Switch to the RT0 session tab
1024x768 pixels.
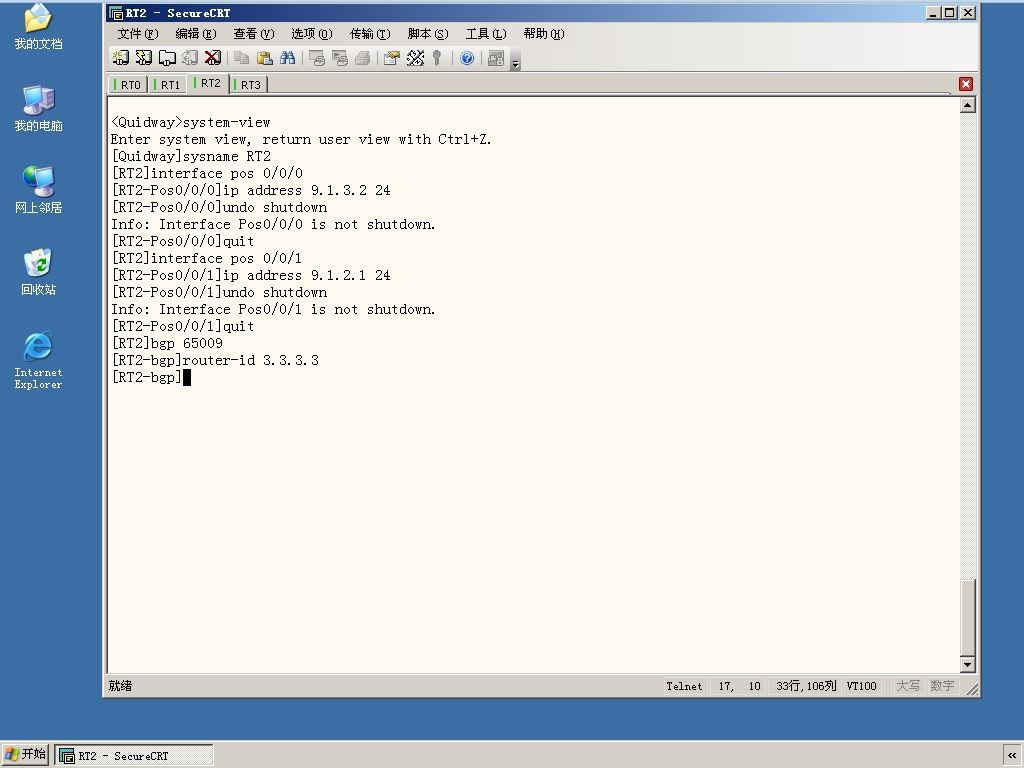tap(128, 85)
